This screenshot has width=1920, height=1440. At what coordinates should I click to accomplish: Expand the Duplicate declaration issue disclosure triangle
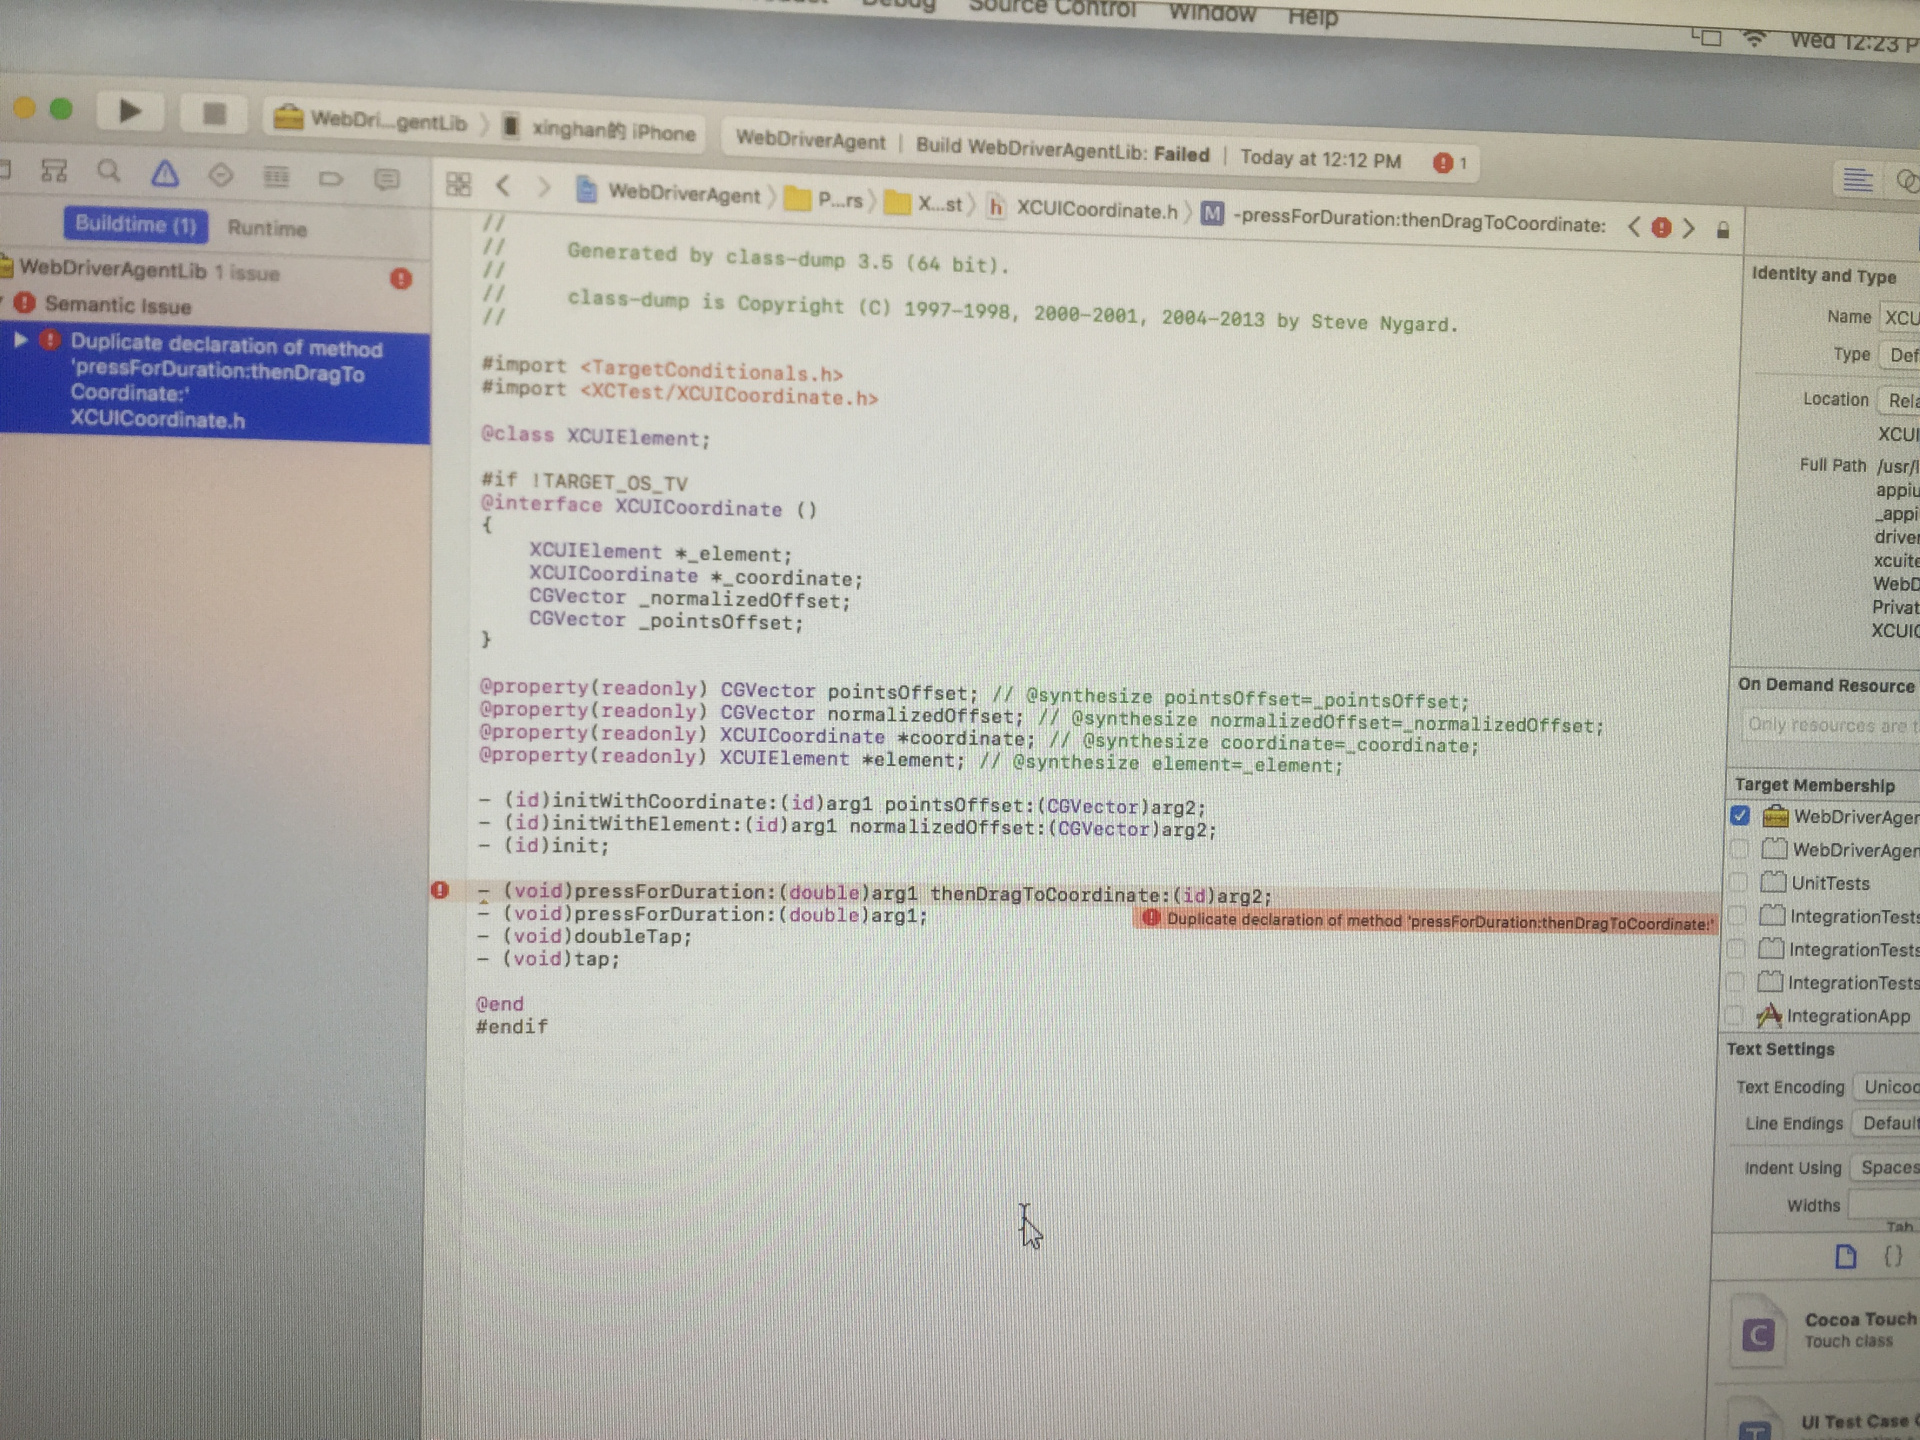[20, 340]
